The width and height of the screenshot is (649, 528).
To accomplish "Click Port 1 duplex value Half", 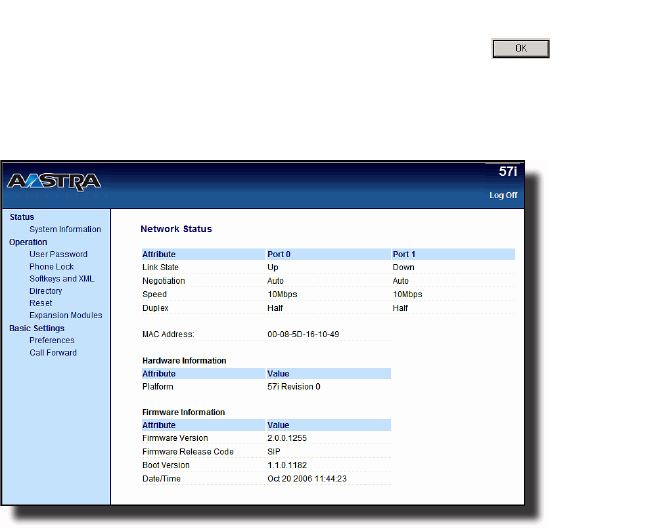I will [x=400, y=308].
